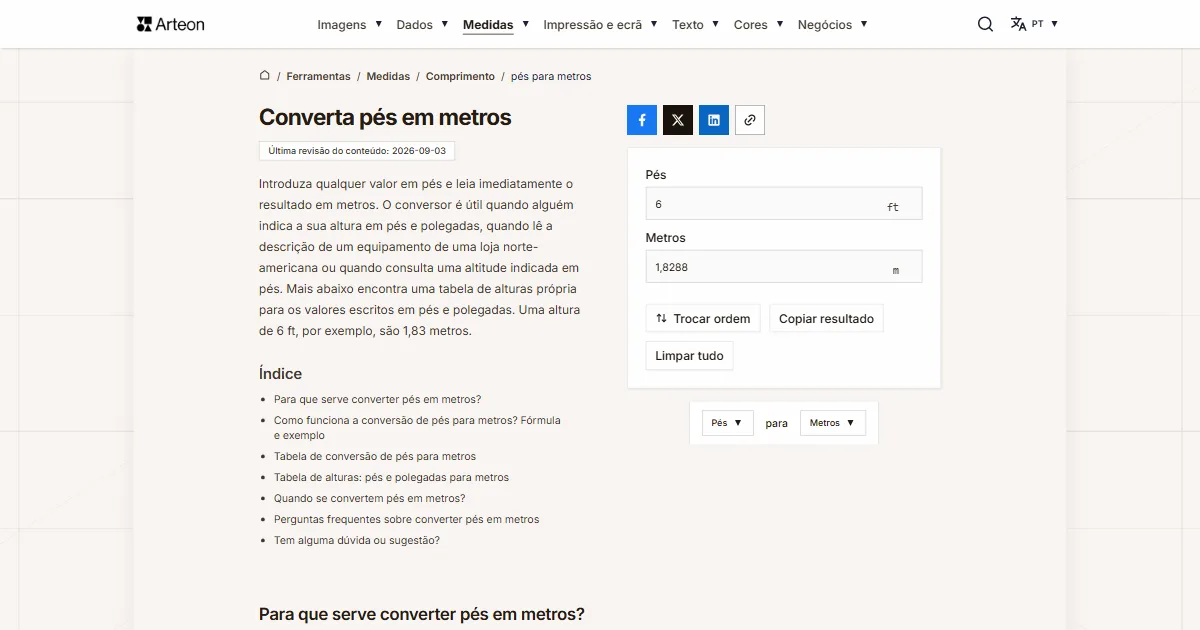The height and width of the screenshot is (630, 1200).
Task: Go to Comprimento breadcrumb link
Action: [460, 76]
